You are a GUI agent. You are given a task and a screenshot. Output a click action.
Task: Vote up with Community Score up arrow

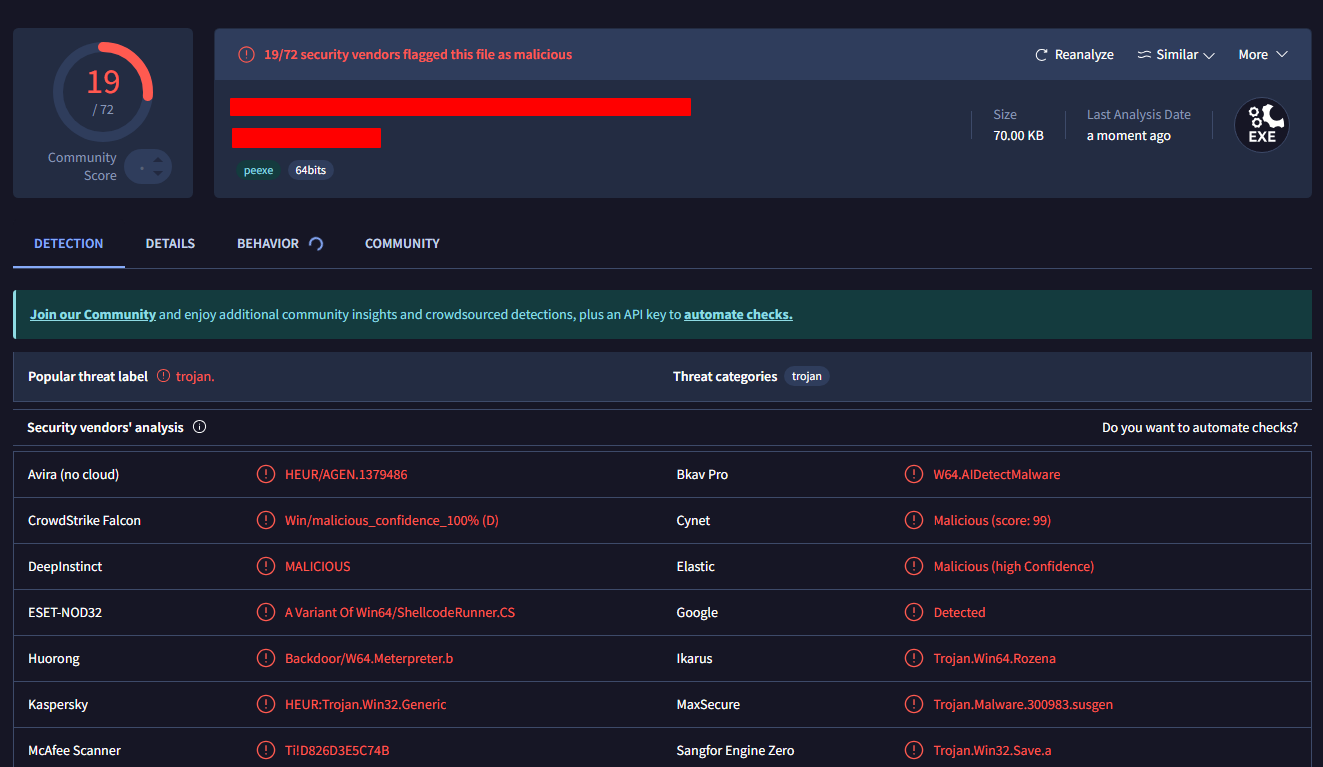[x=158, y=160]
